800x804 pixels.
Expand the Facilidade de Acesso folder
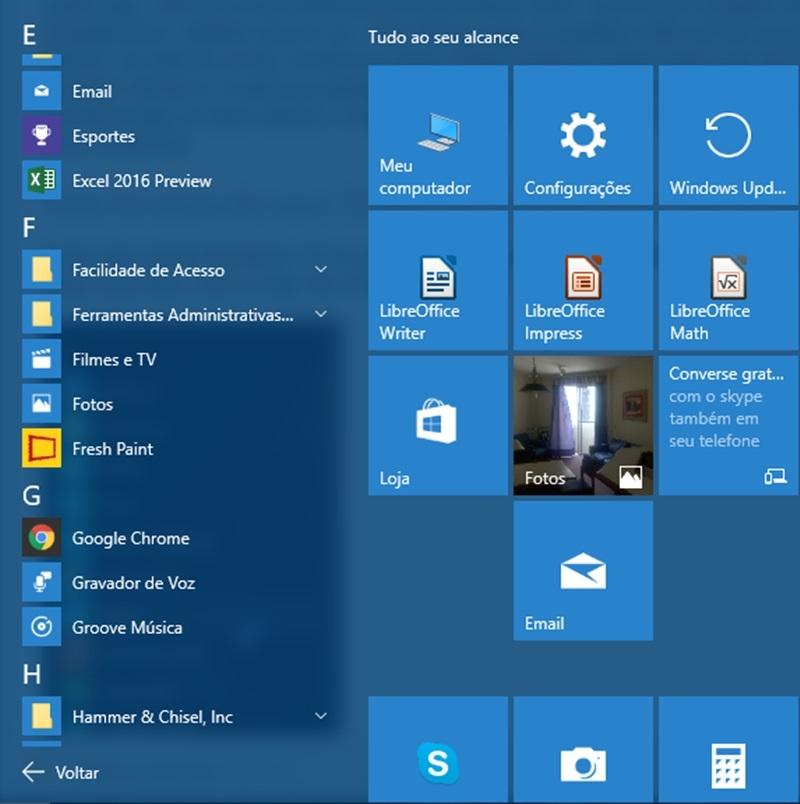[320, 270]
